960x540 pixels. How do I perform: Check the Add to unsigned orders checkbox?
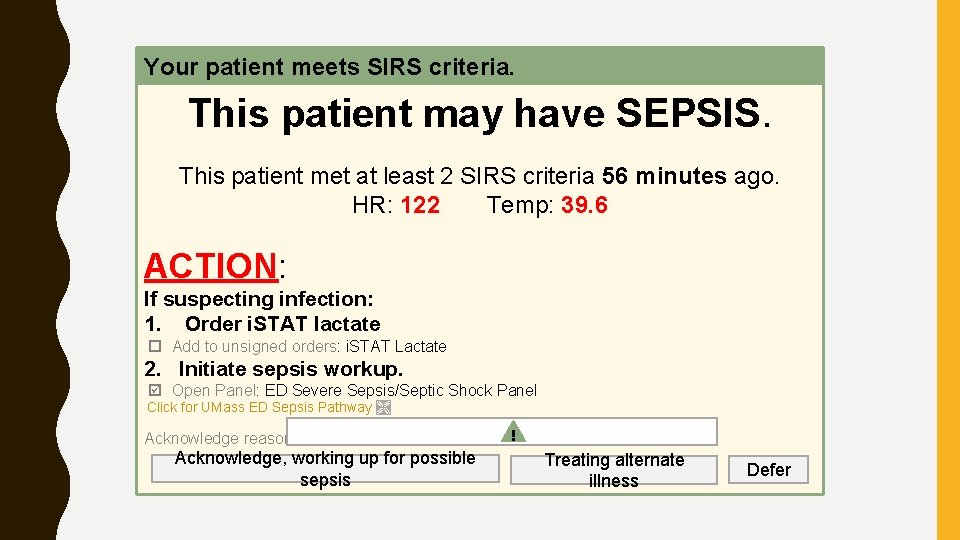pos(155,346)
